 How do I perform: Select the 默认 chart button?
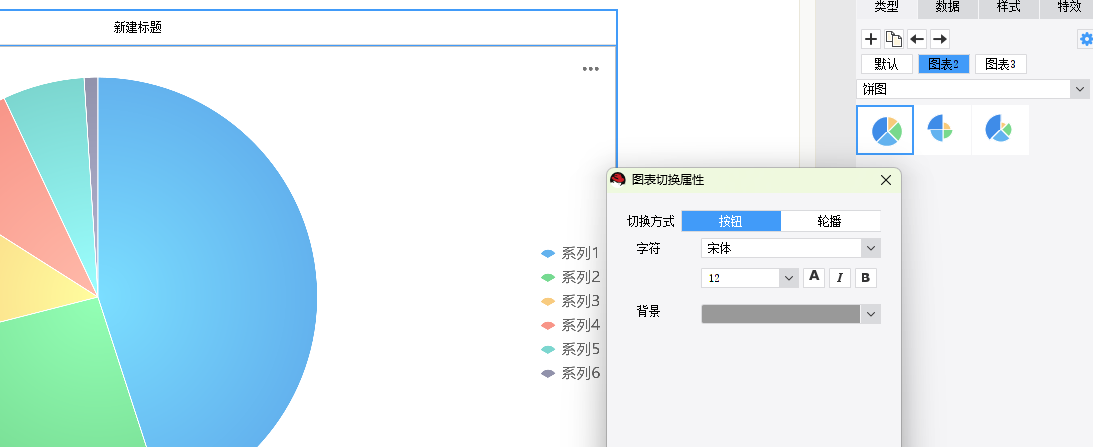(887, 64)
